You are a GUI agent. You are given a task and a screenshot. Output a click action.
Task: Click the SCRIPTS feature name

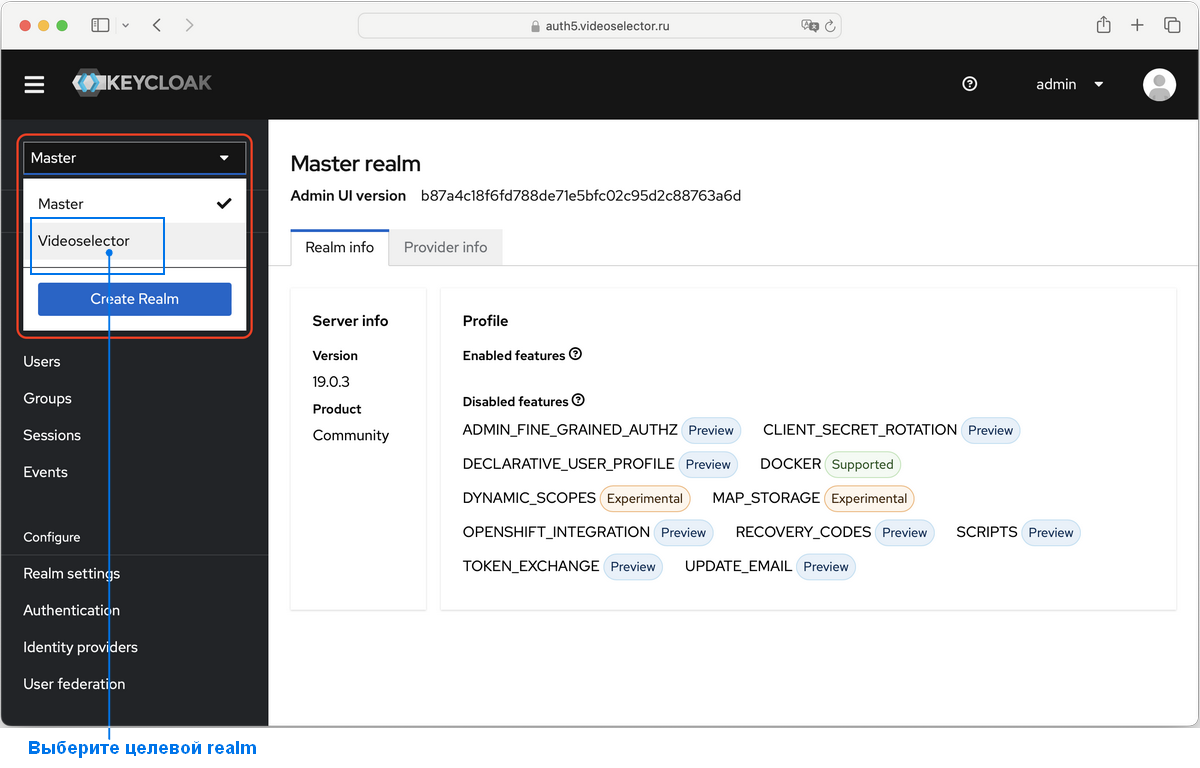click(x=987, y=532)
